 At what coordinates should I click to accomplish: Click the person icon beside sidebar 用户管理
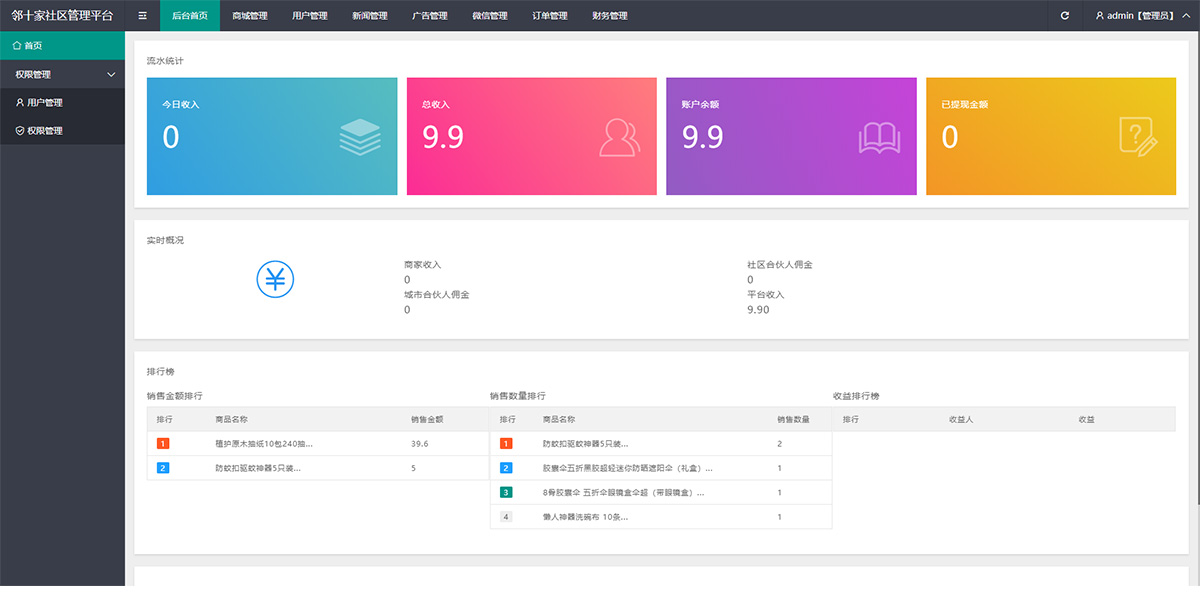tap(19, 102)
